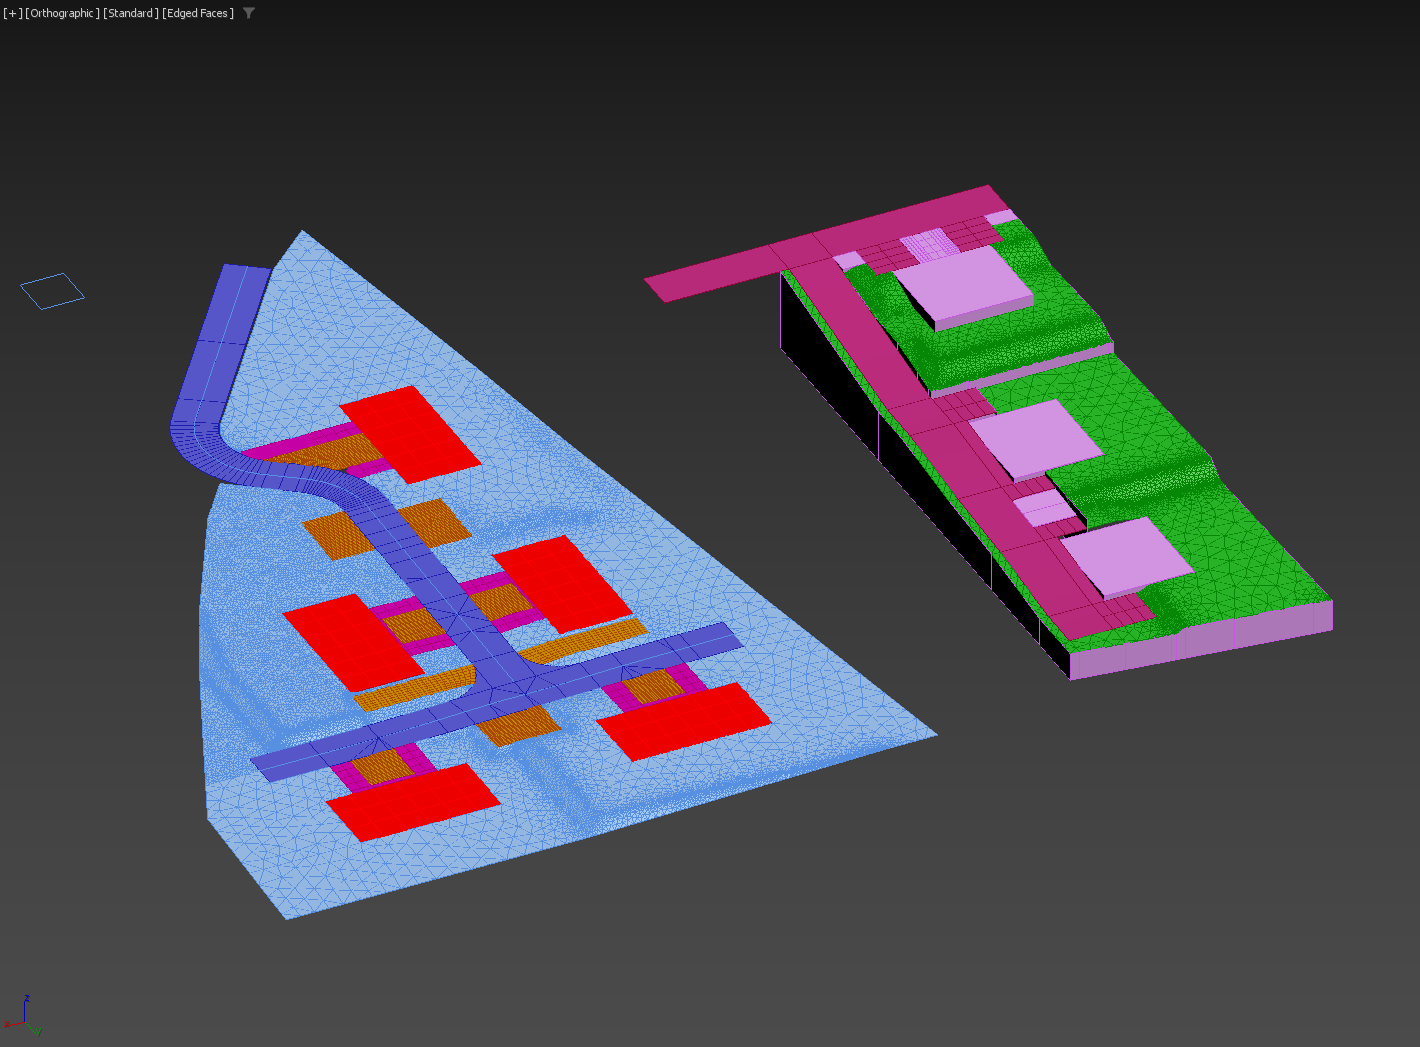Open the Edged Faces per-view menu
Viewport: 1420px width, 1047px height.
pos(198,13)
